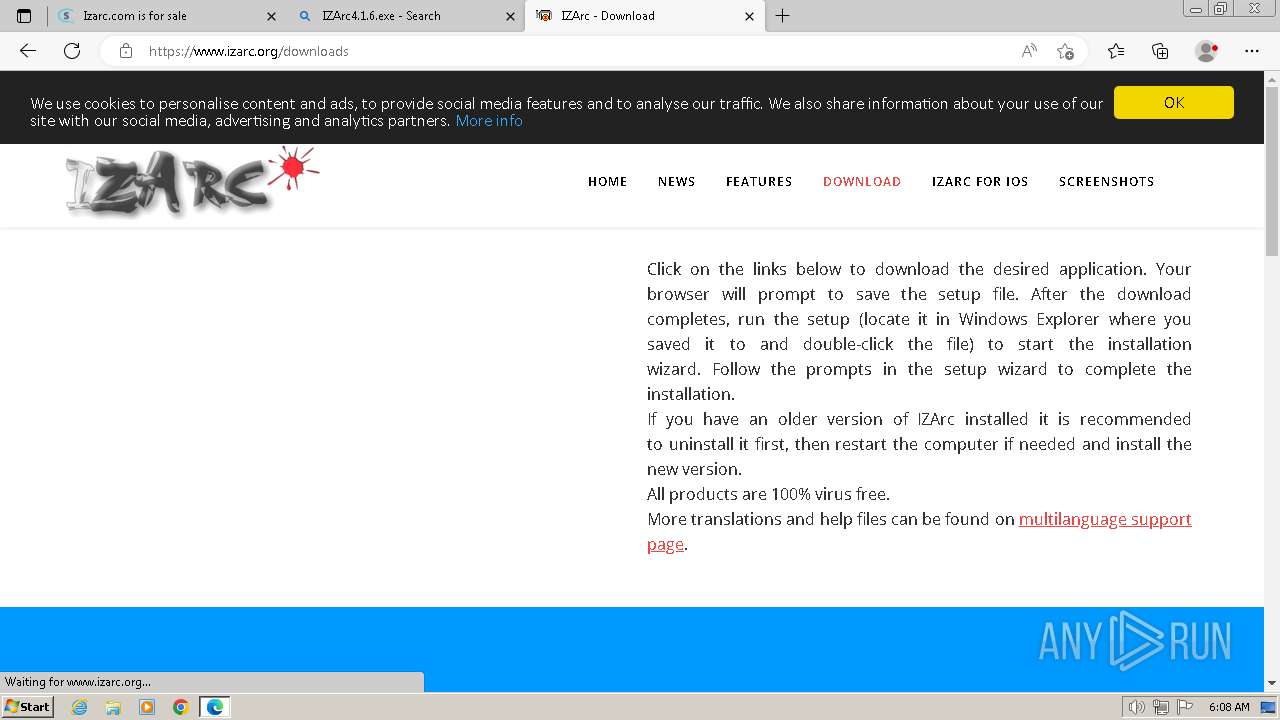This screenshot has width=1280, height=720.
Task: Click the taskbar clock showing 6:08 AM
Action: [x=1229, y=707]
